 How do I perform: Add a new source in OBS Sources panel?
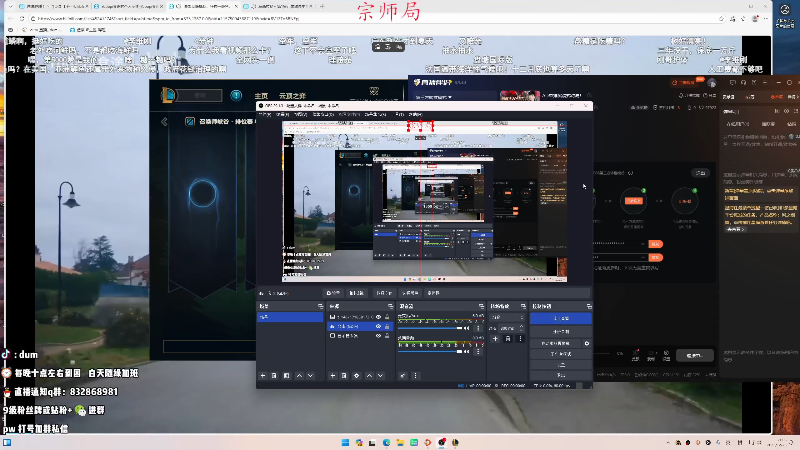pyautogui.click(x=333, y=376)
